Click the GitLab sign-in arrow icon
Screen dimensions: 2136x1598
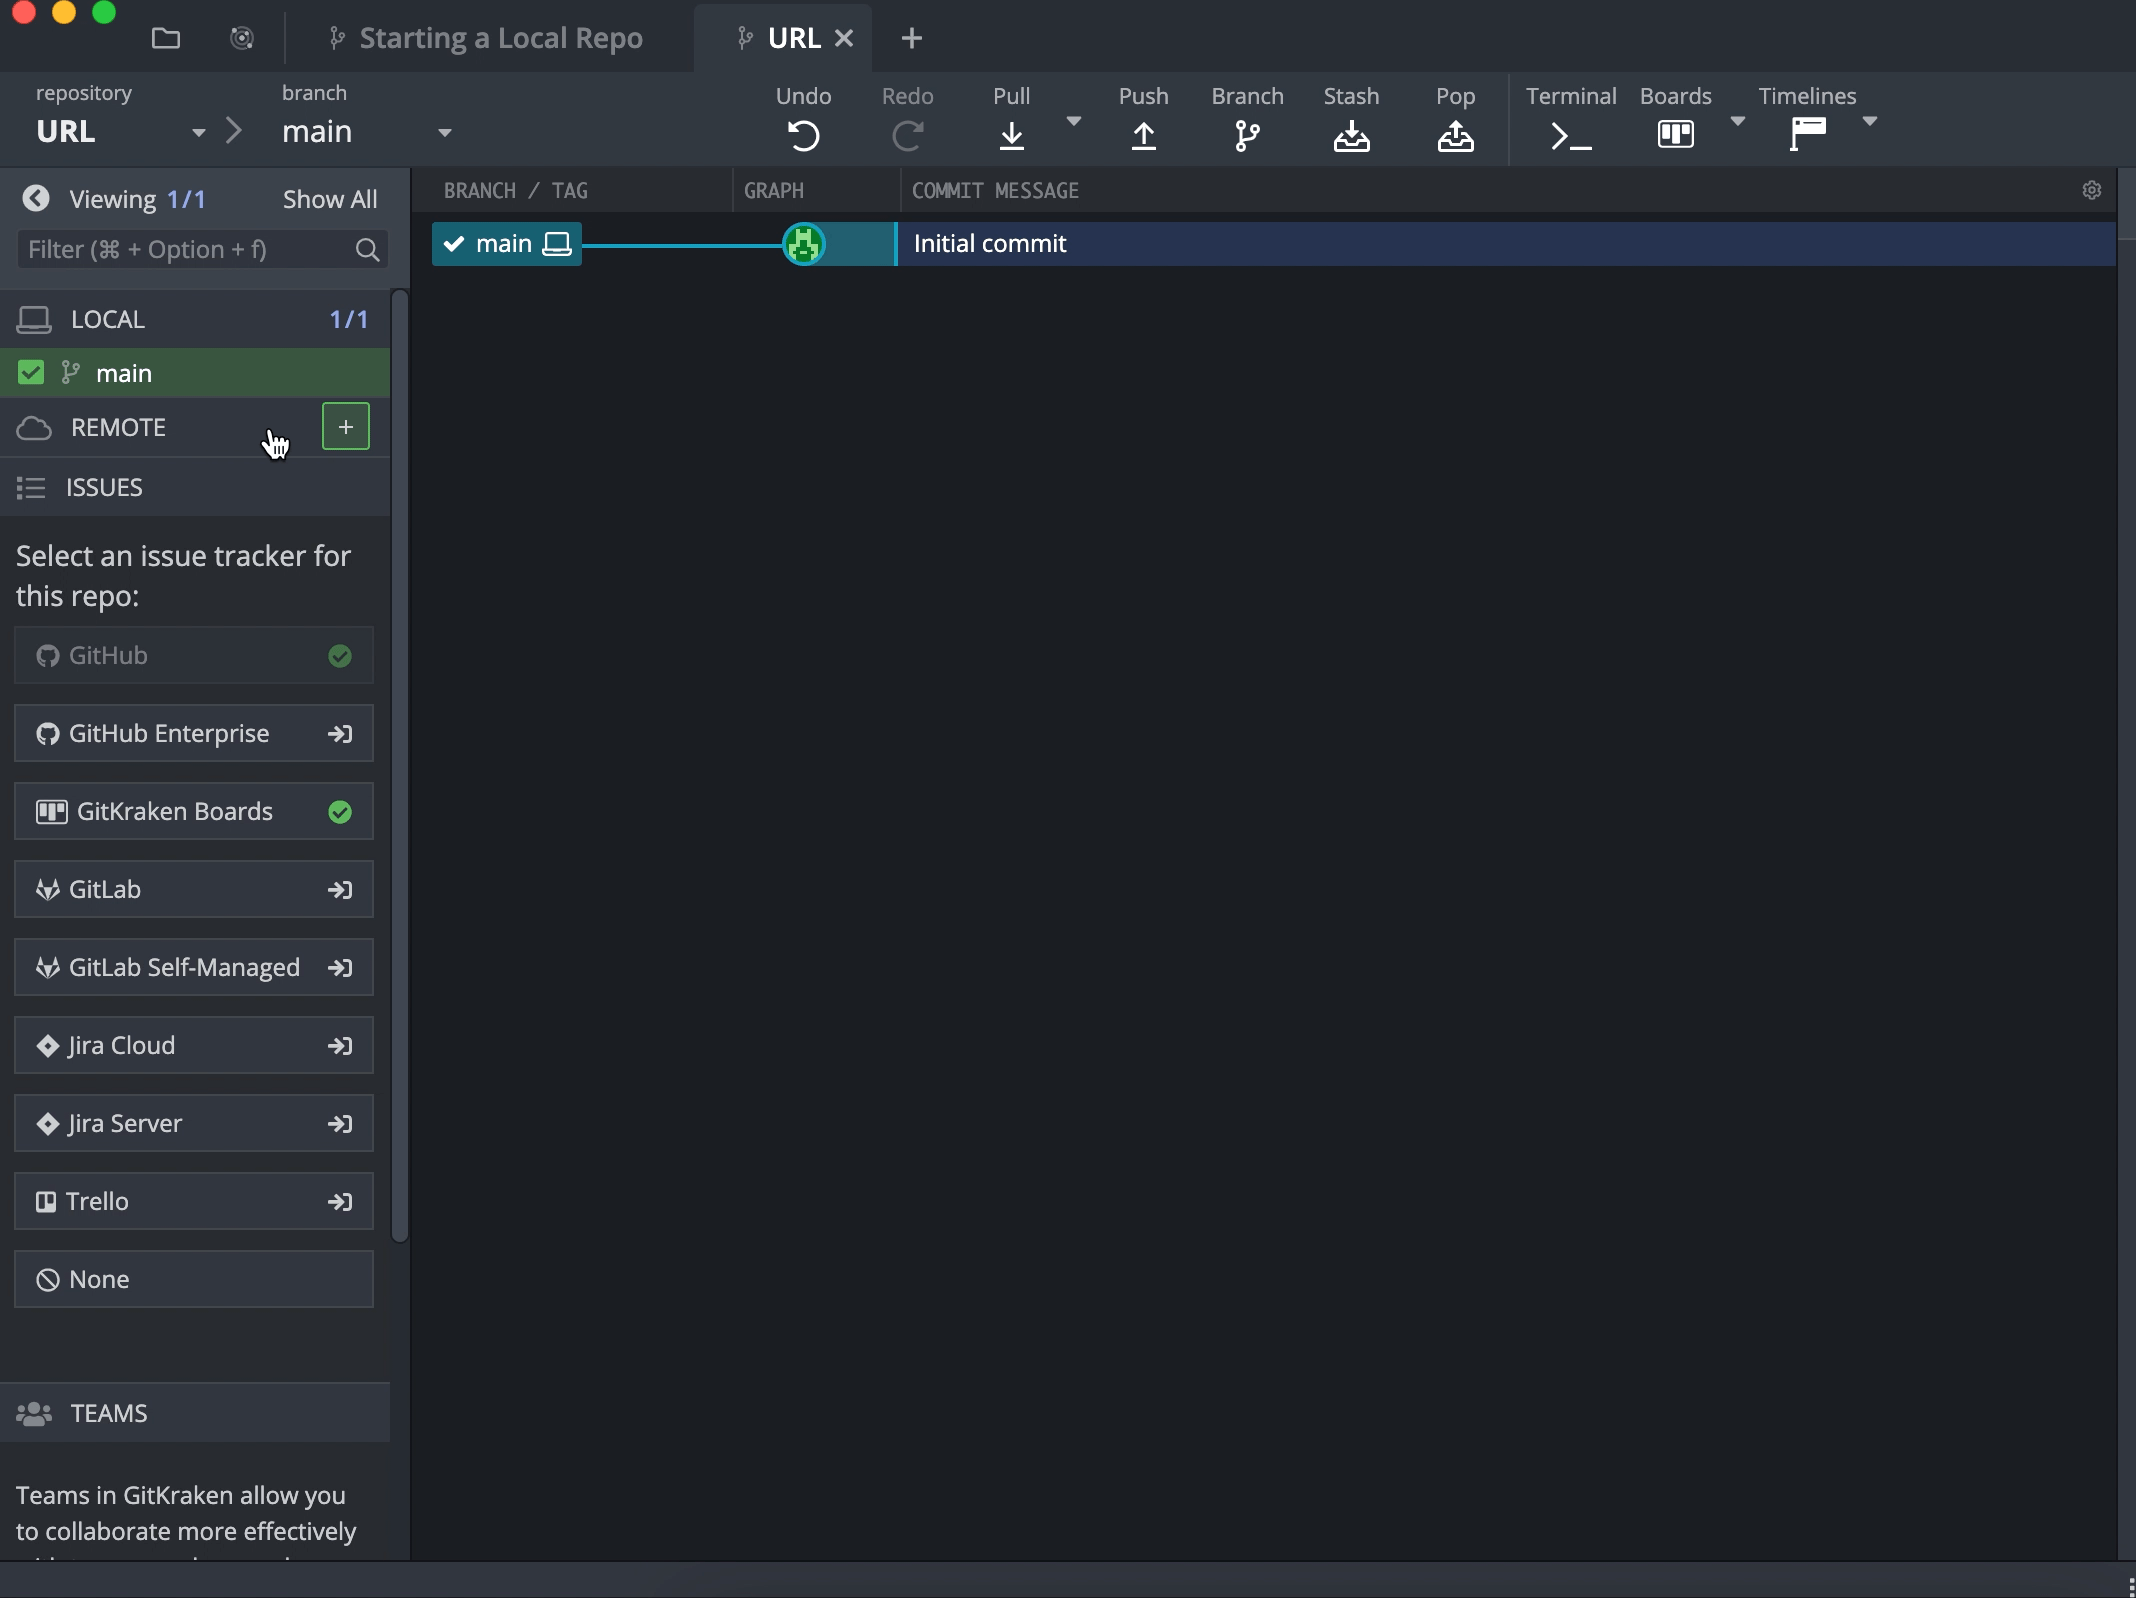[340, 889]
